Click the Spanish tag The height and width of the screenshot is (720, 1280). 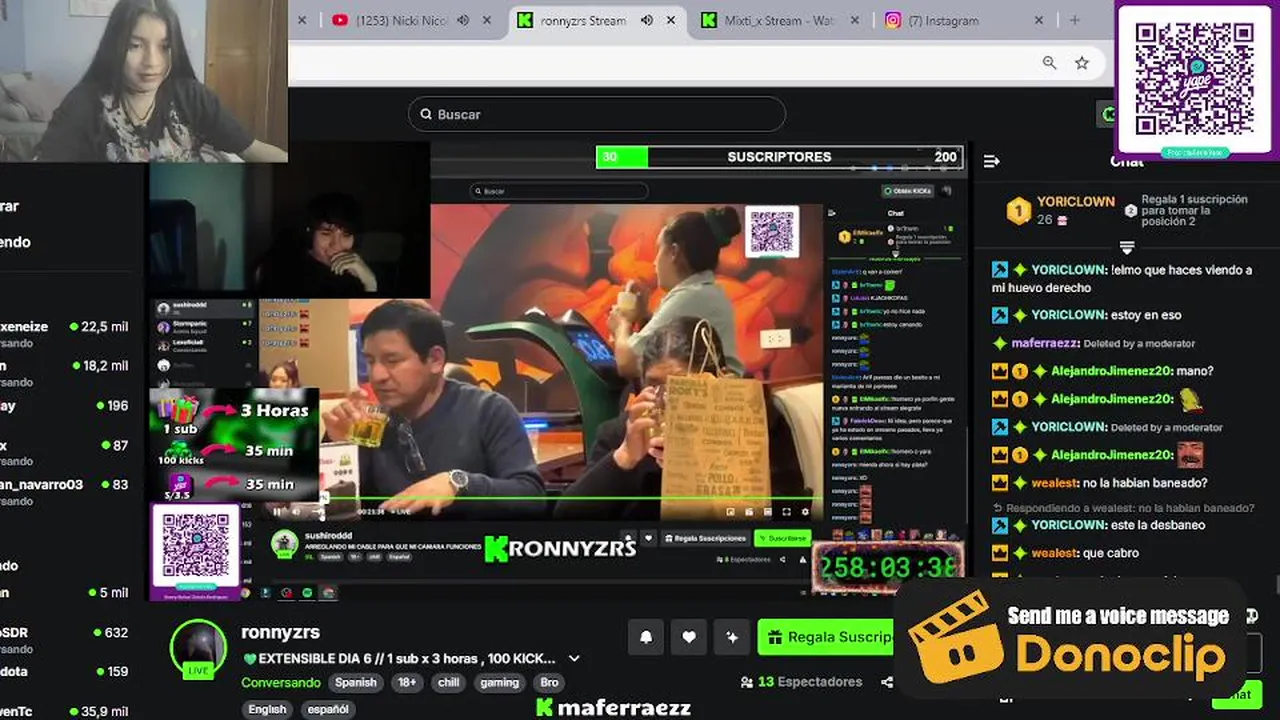tap(356, 683)
